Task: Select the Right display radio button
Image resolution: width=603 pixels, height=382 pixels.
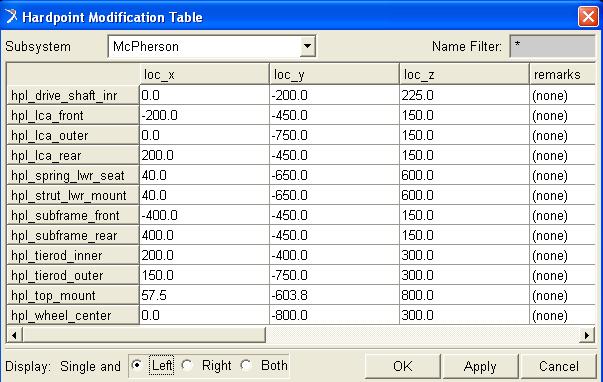Action: point(187,365)
